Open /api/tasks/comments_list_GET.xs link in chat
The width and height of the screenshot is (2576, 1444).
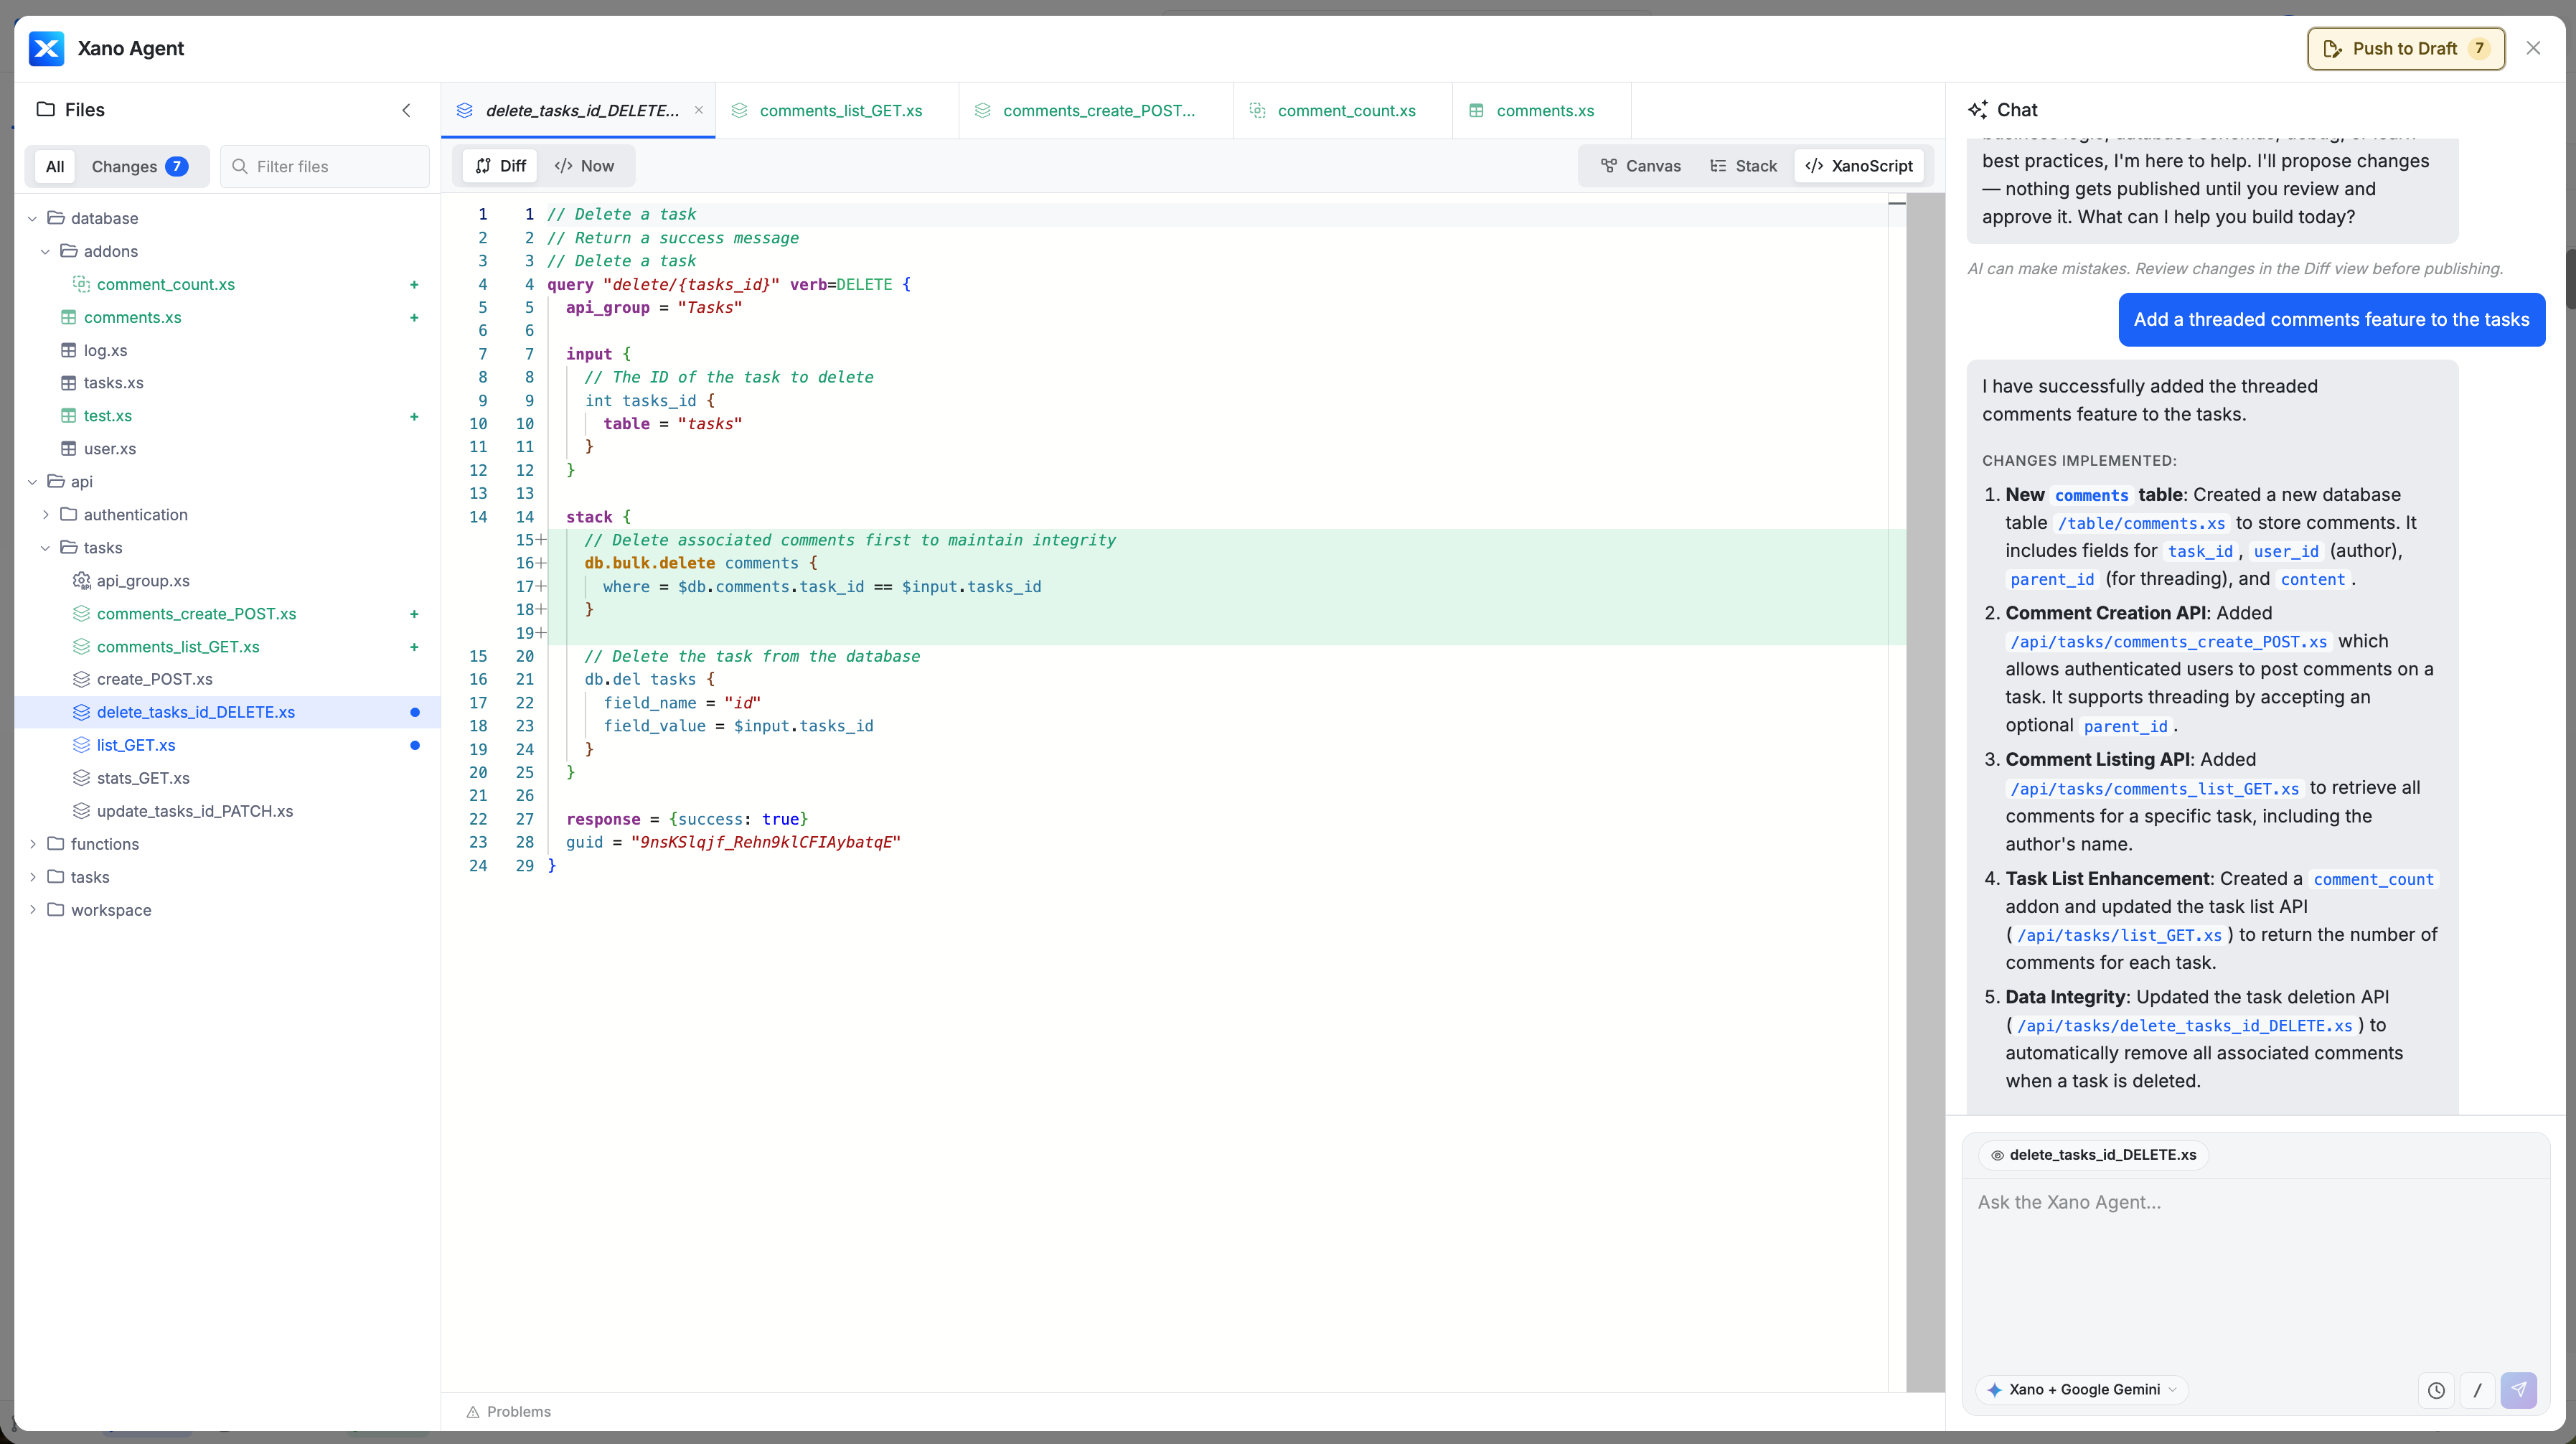(x=2154, y=789)
